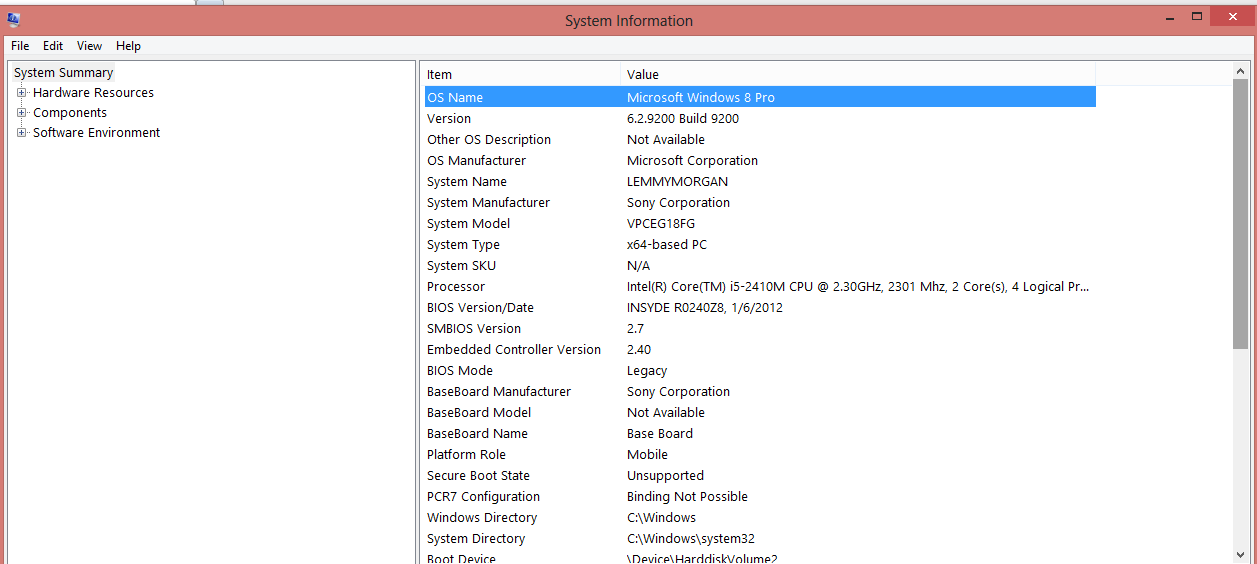Click the Intel Core i5-2410M processor value
This screenshot has width=1257, height=564.
[x=858, y=286]
